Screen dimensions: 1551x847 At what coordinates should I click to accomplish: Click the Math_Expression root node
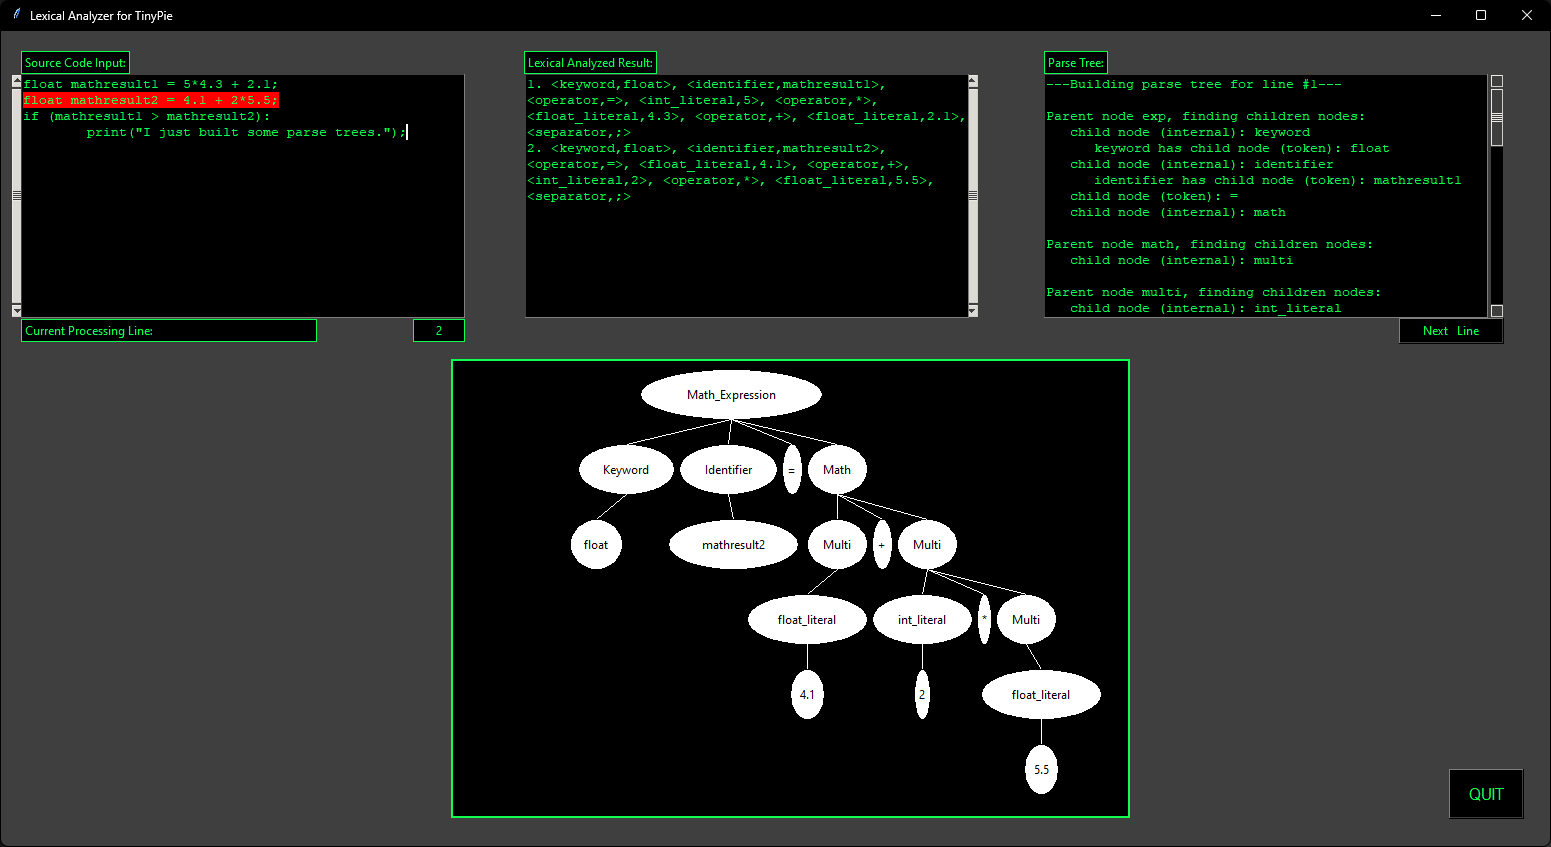pyautogui.click(x=731, y=395)
